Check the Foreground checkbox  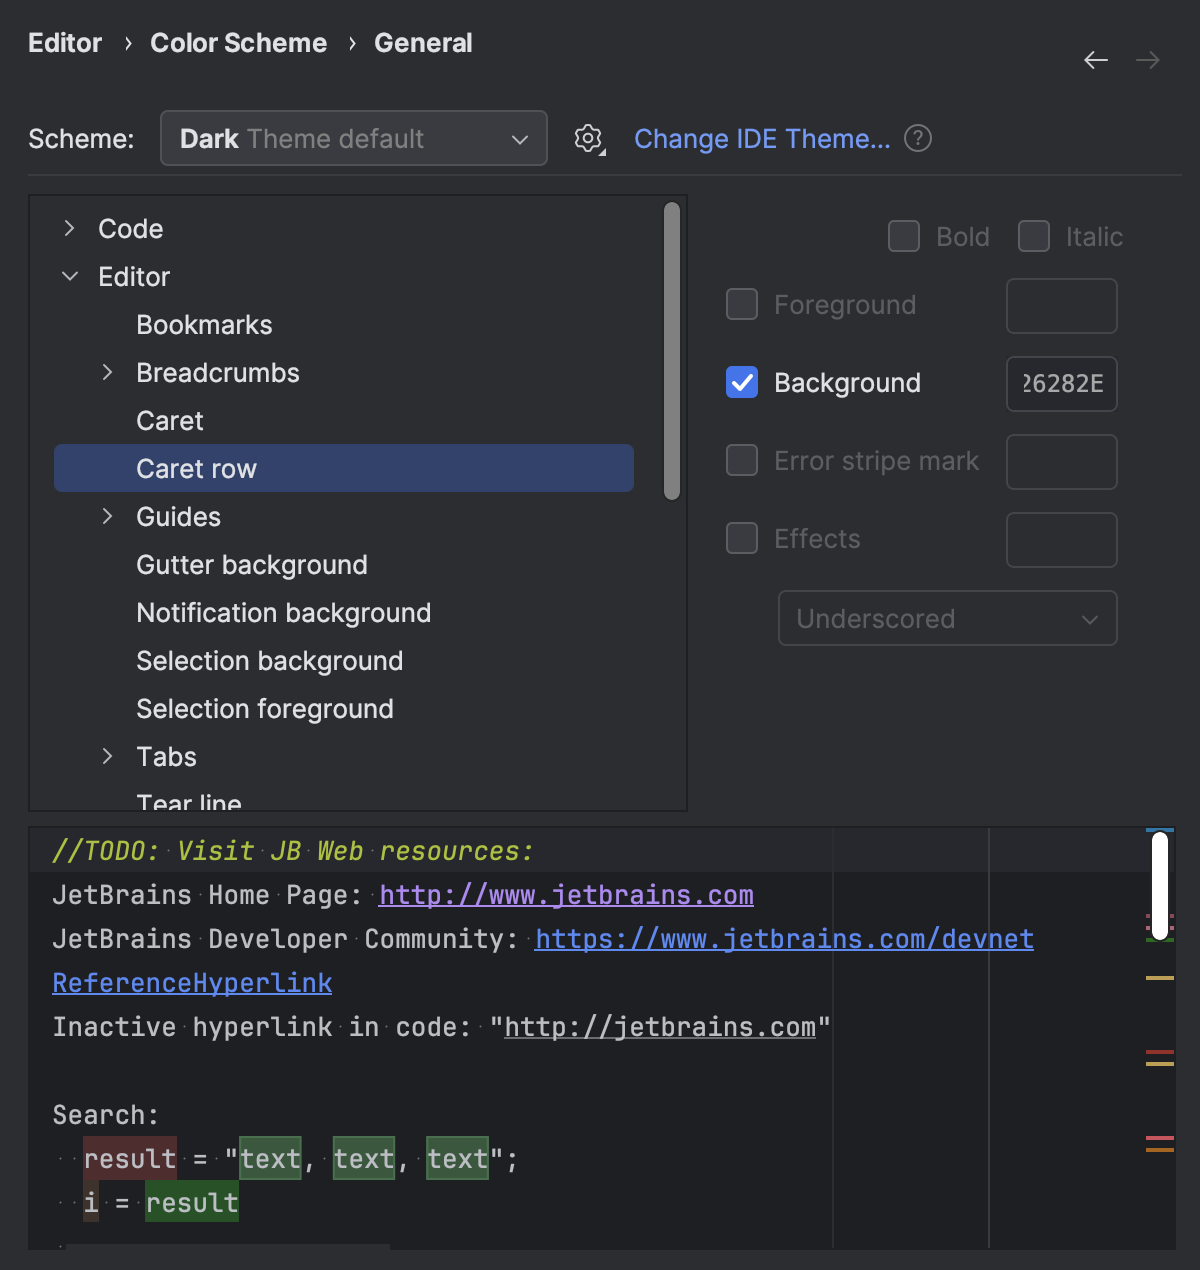point(741,304)
